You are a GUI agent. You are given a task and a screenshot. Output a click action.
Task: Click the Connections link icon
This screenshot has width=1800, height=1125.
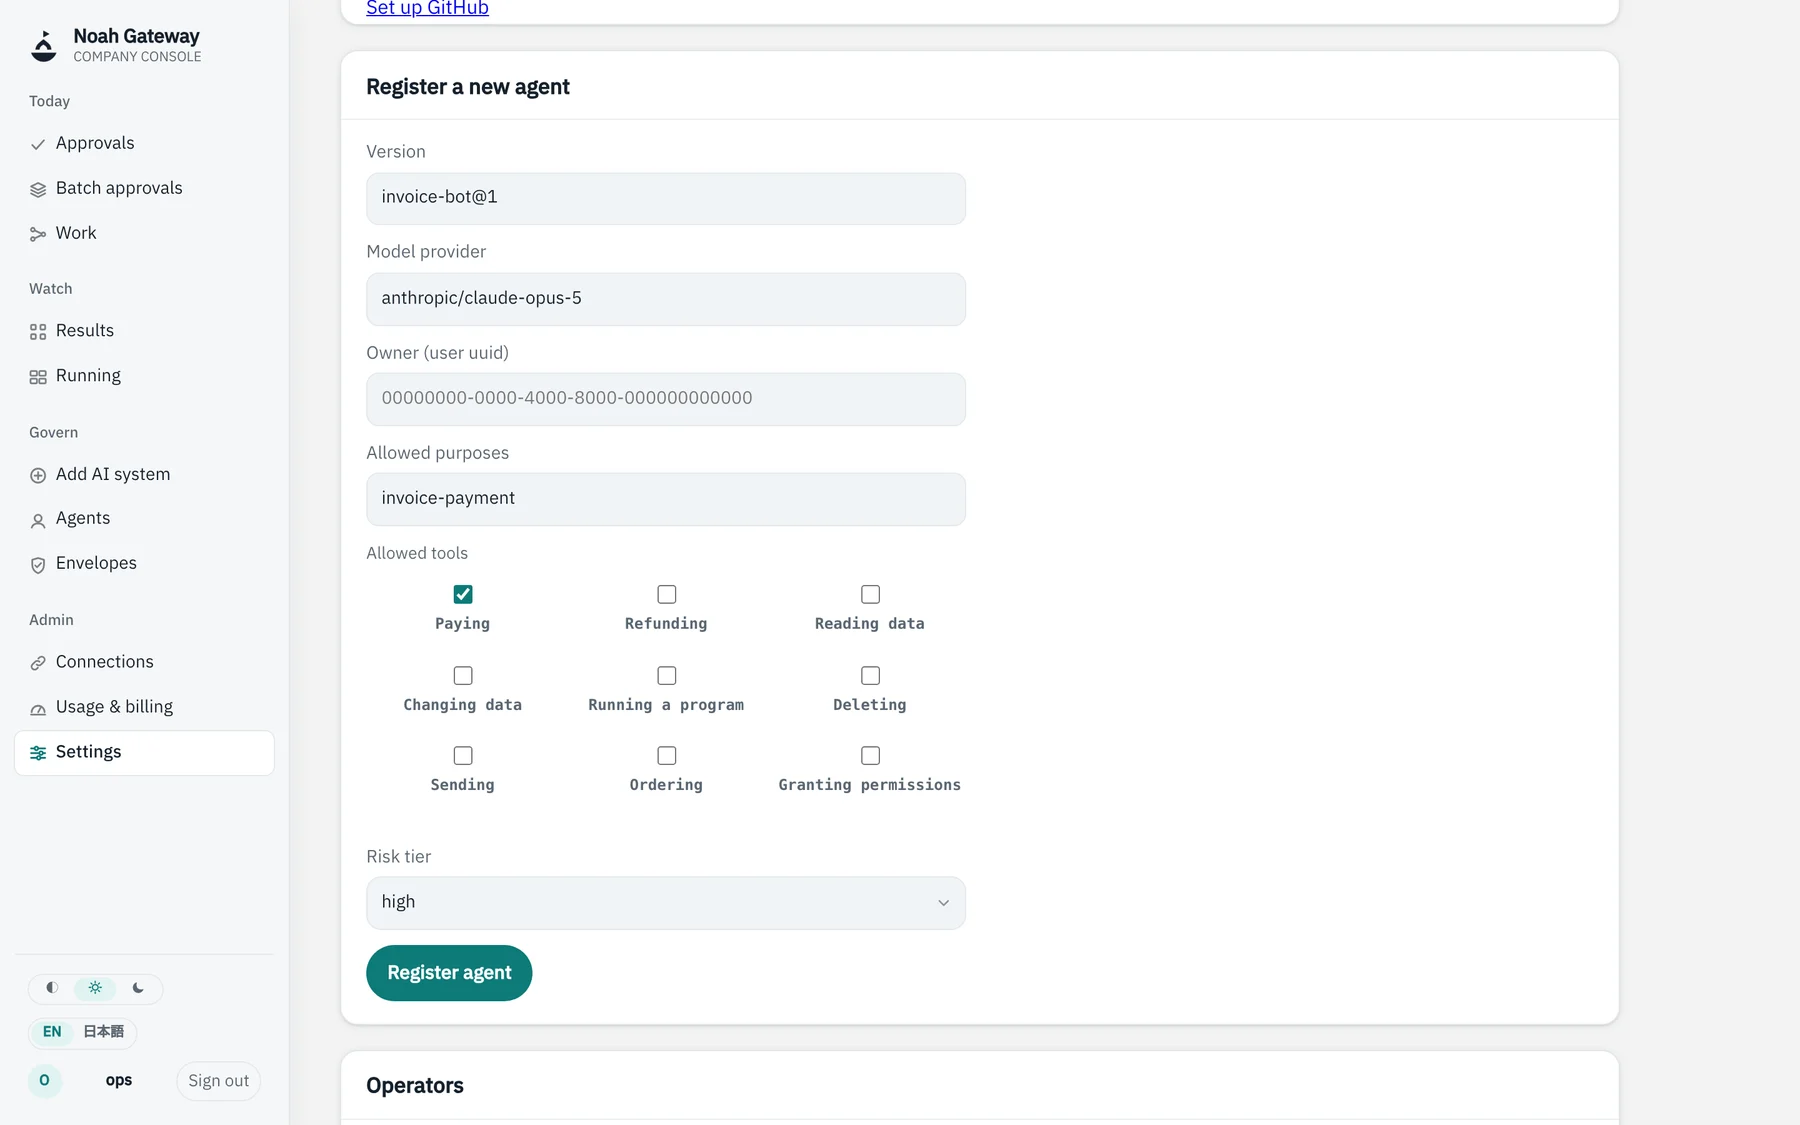(38, 663)
